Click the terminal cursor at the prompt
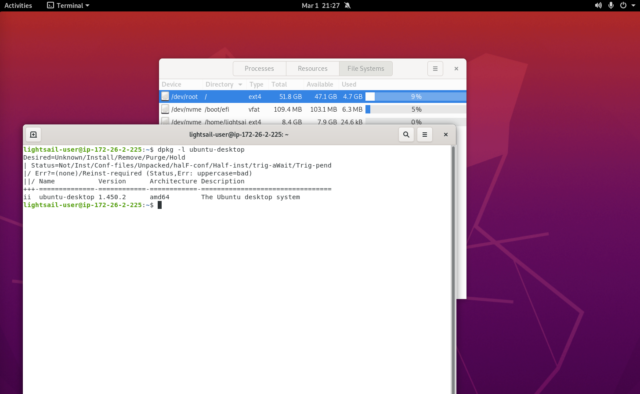The width and height of the screenshot is (640, 394). coord(160,205)
